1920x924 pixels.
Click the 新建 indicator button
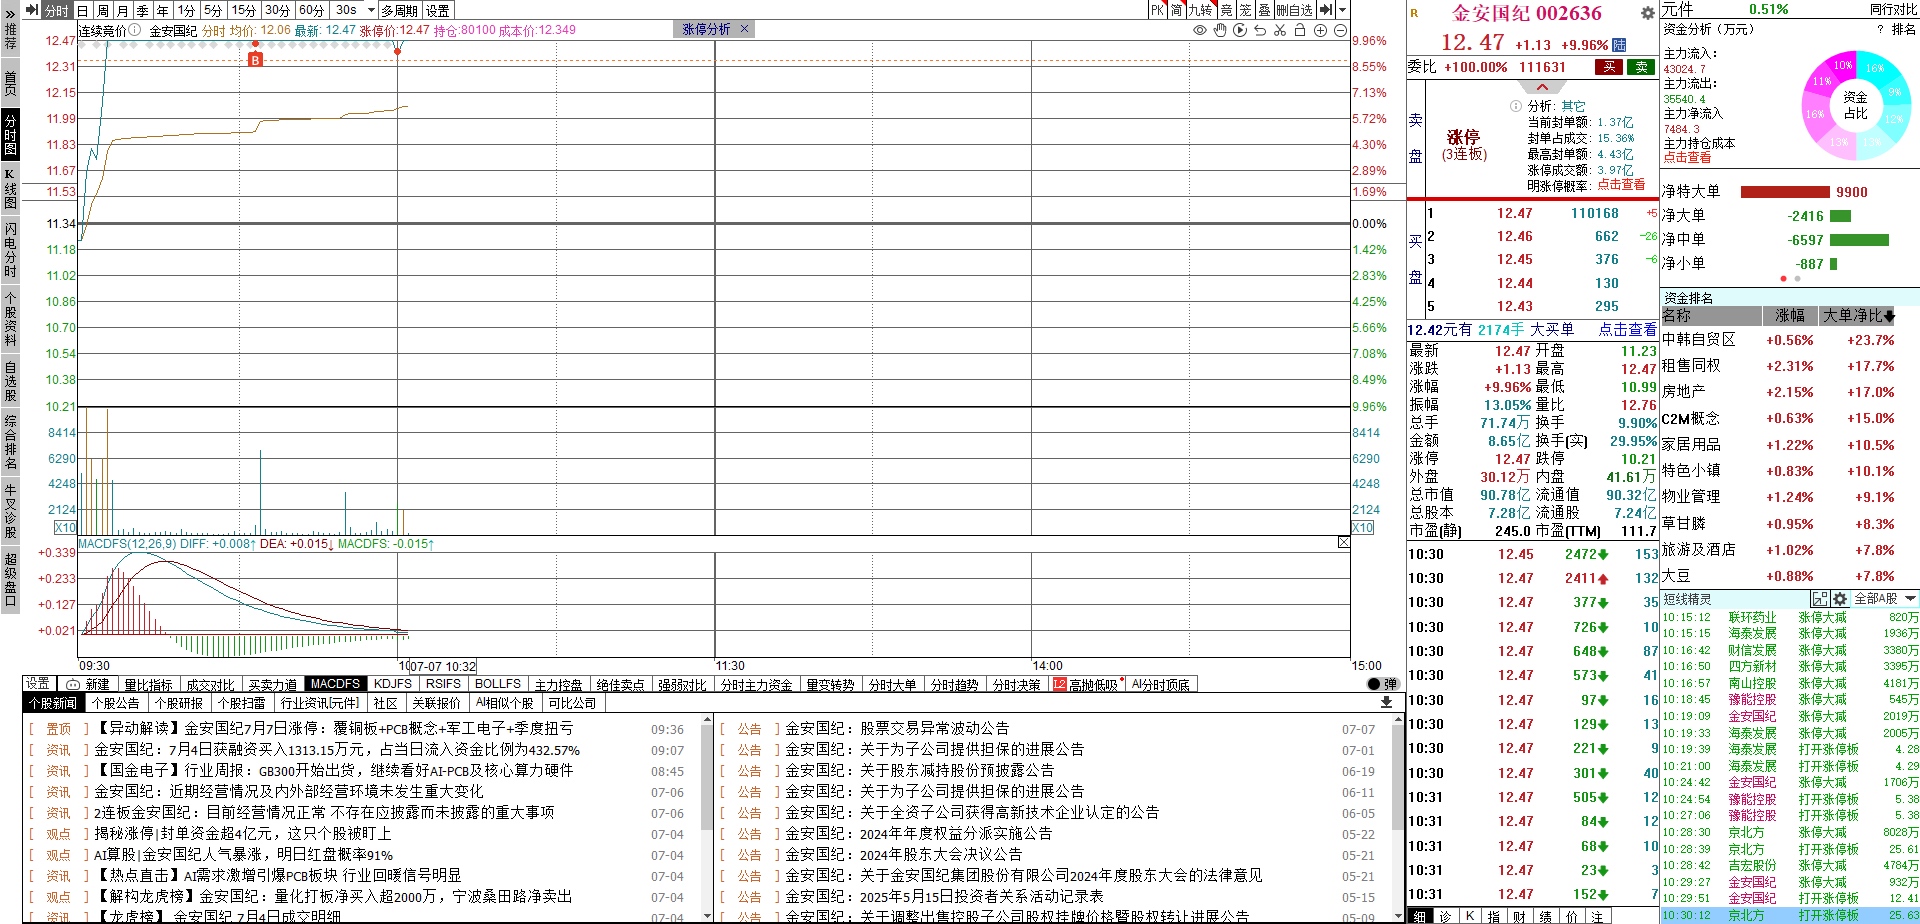[x=90, y=684]
